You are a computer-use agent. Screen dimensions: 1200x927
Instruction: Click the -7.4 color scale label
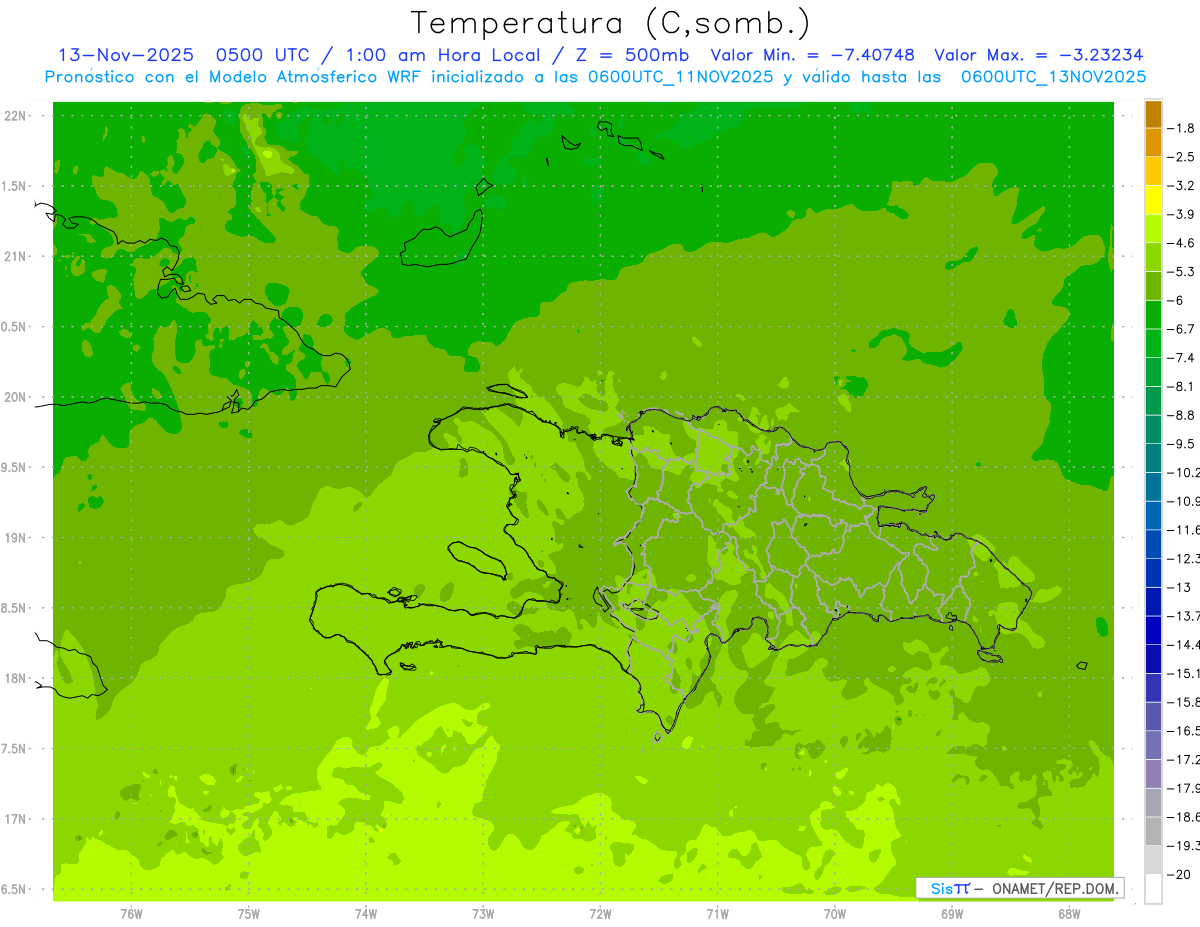(1183, 358)
